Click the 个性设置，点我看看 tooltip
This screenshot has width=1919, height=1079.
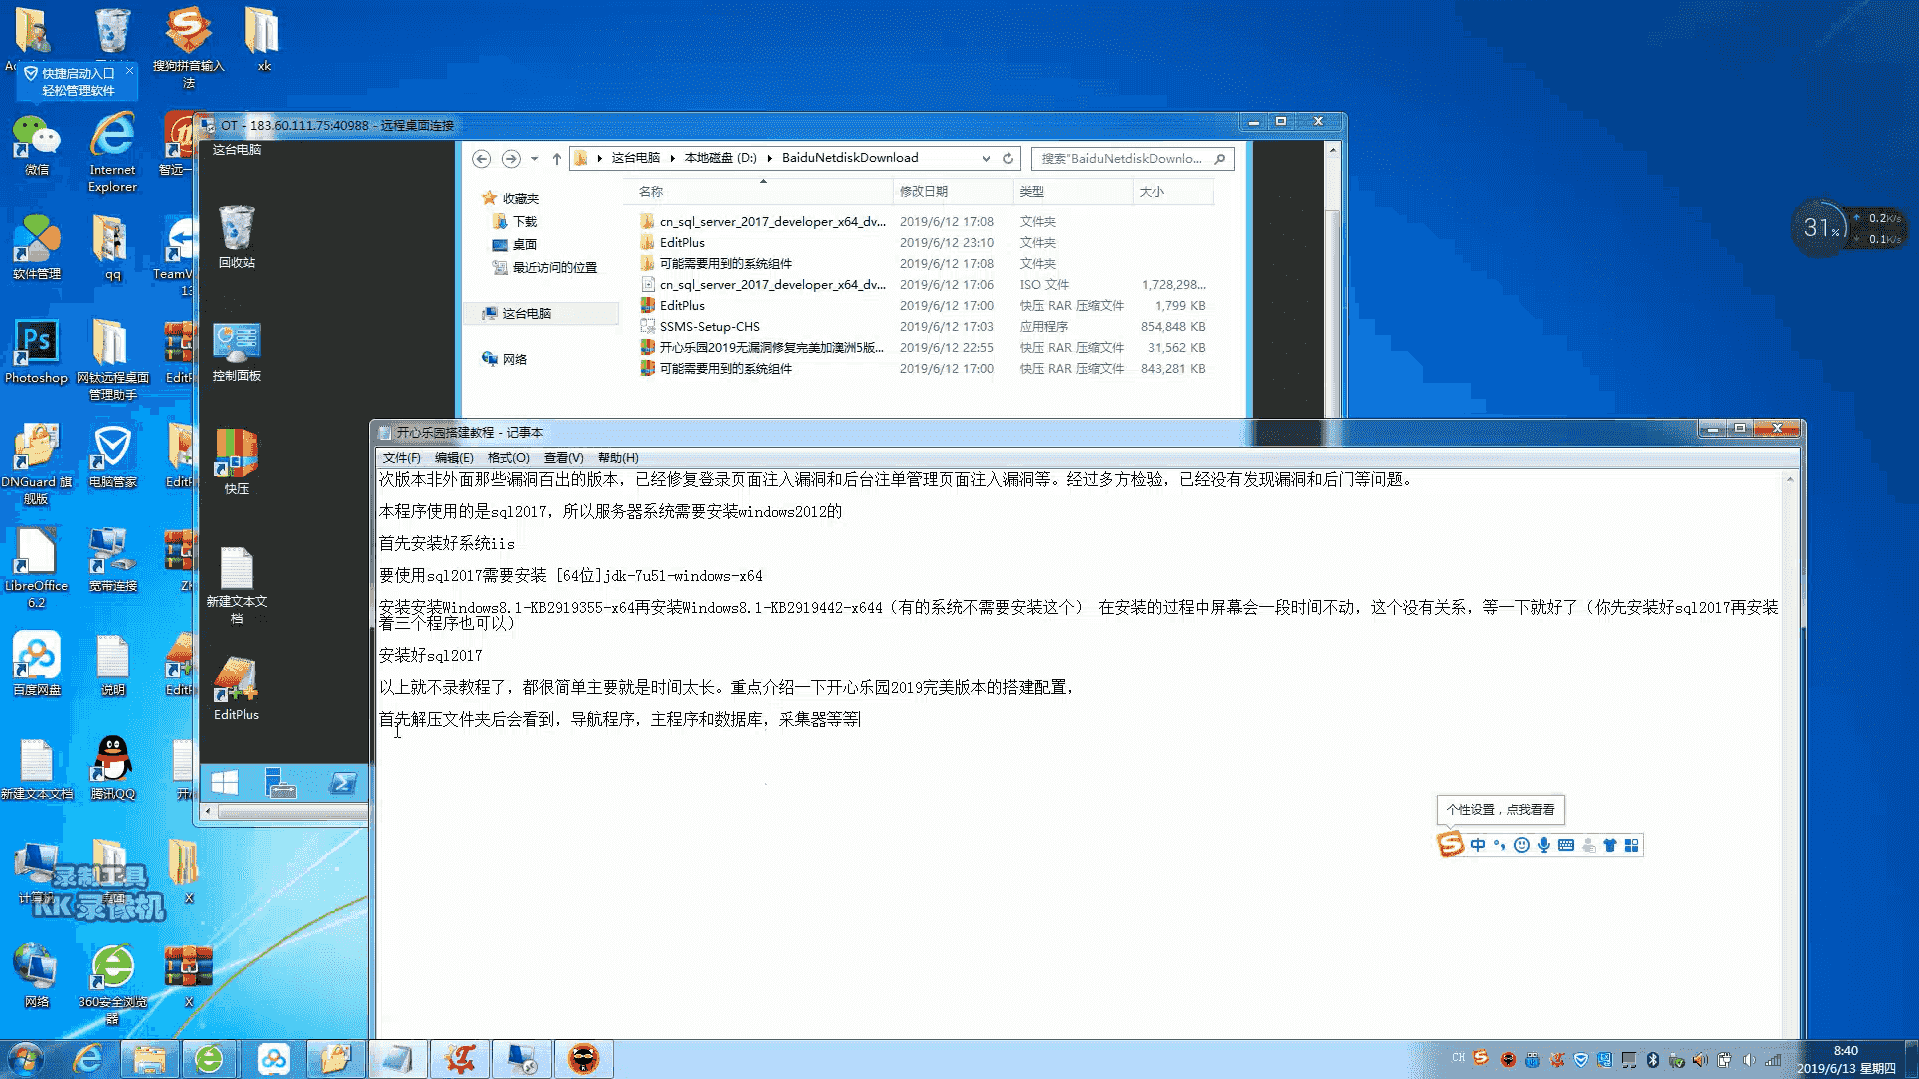click(1500, 810)
